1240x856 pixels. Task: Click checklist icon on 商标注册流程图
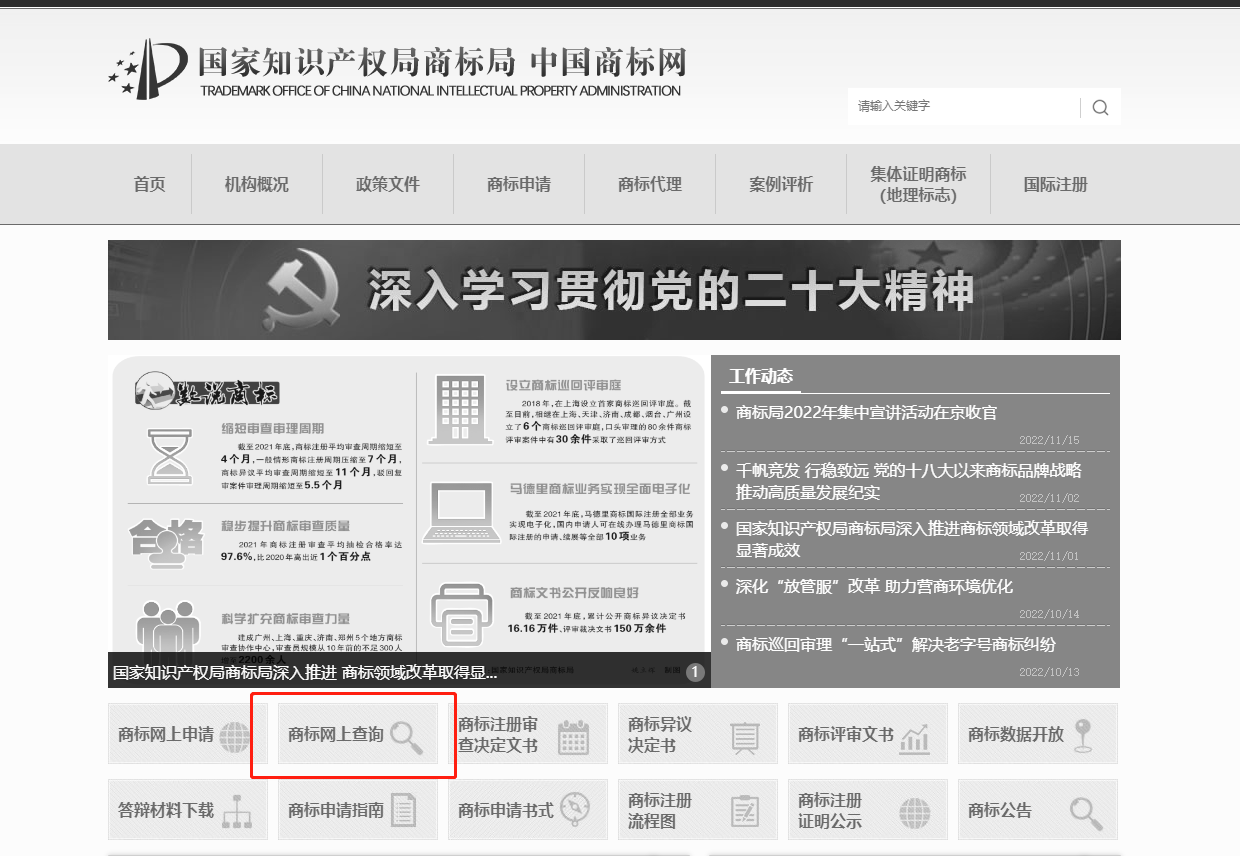point(745,811)
